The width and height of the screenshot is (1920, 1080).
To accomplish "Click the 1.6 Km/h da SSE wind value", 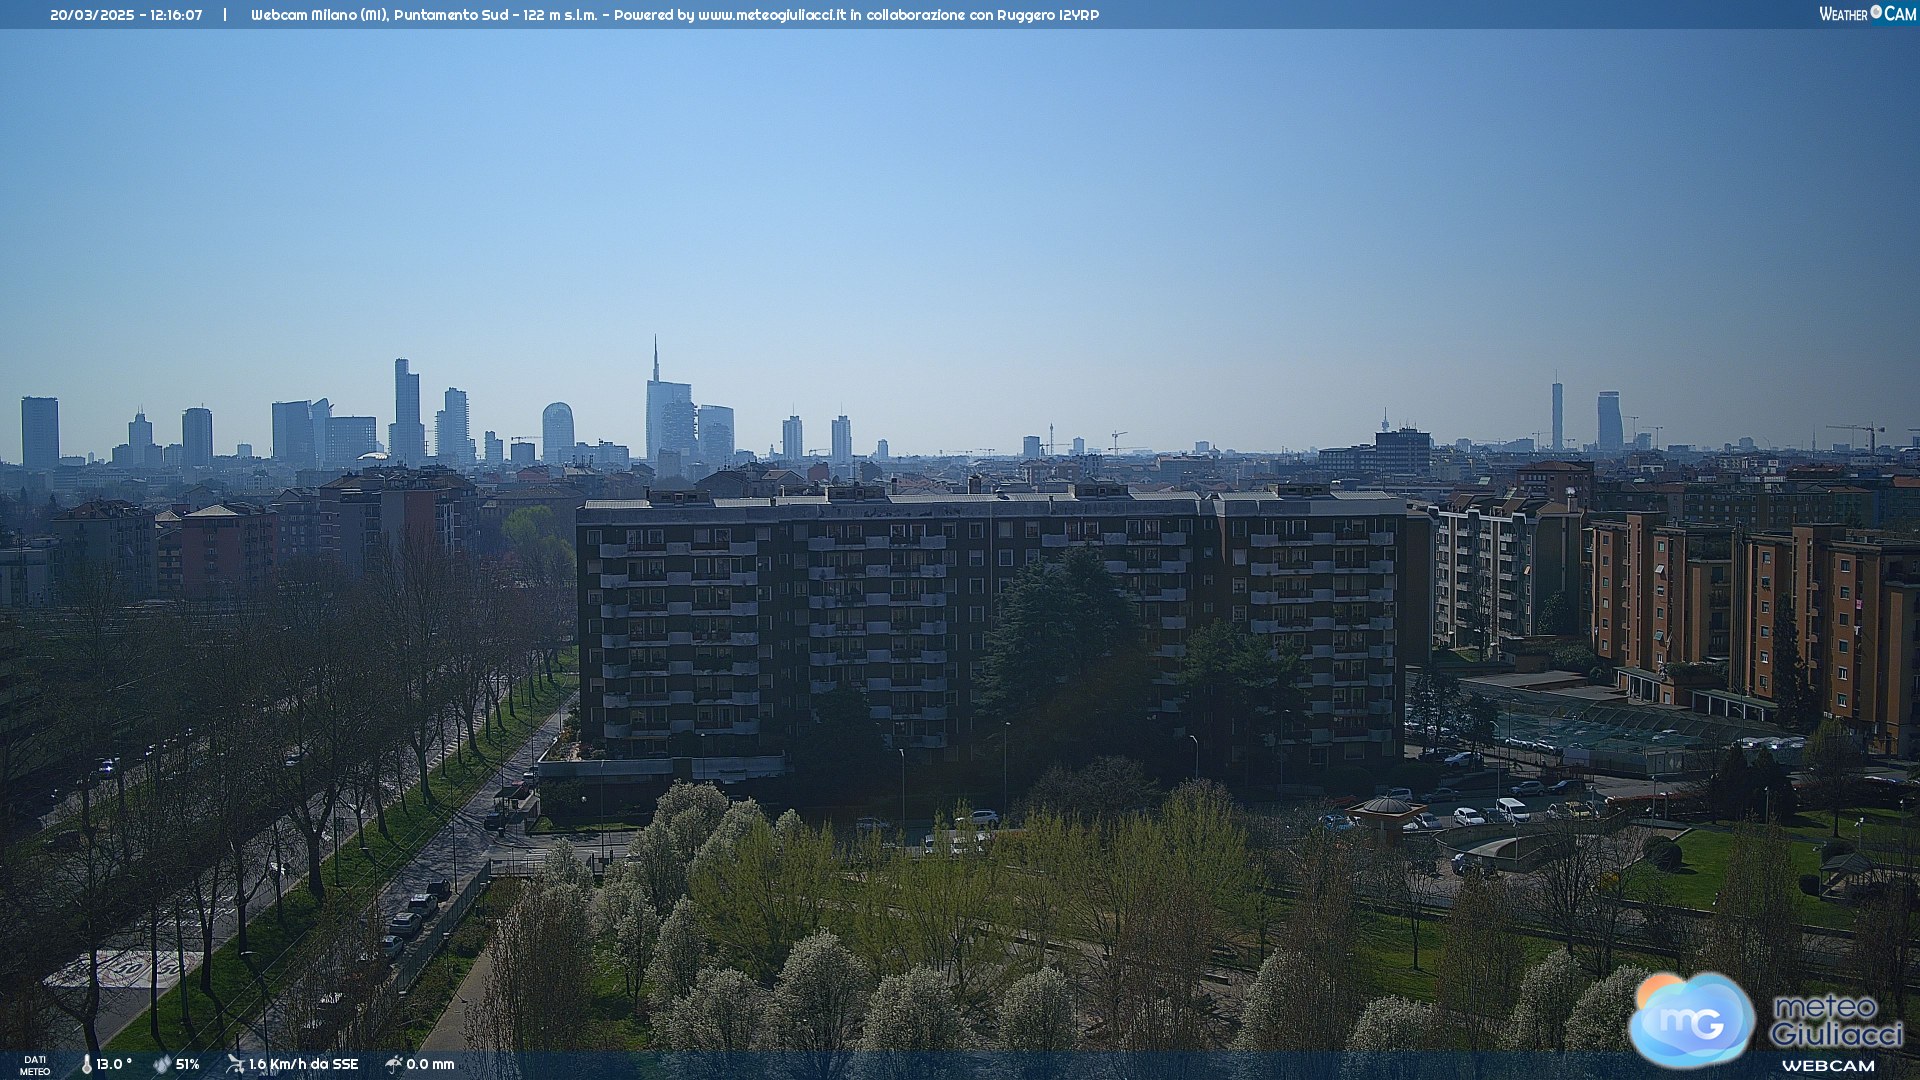I will pyautogui.click(x=303, y=1065).
